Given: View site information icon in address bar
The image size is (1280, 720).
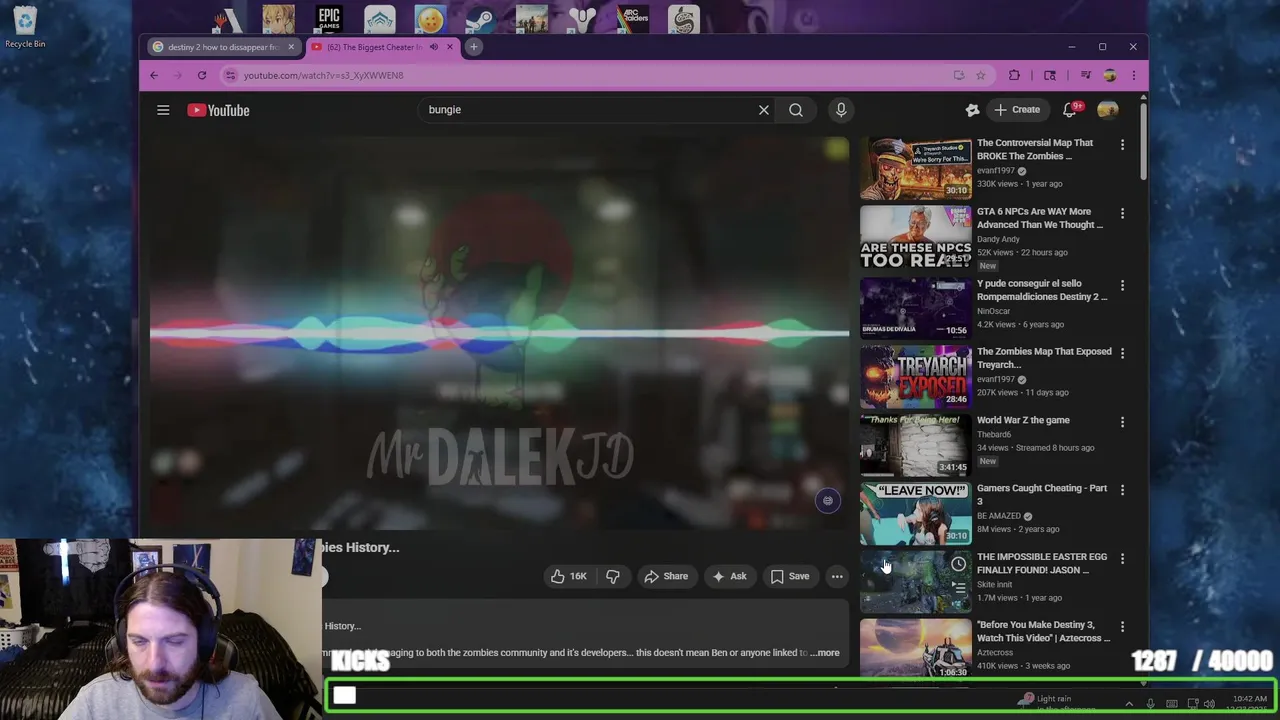Looking at the screenshot, I should [230, 75].
